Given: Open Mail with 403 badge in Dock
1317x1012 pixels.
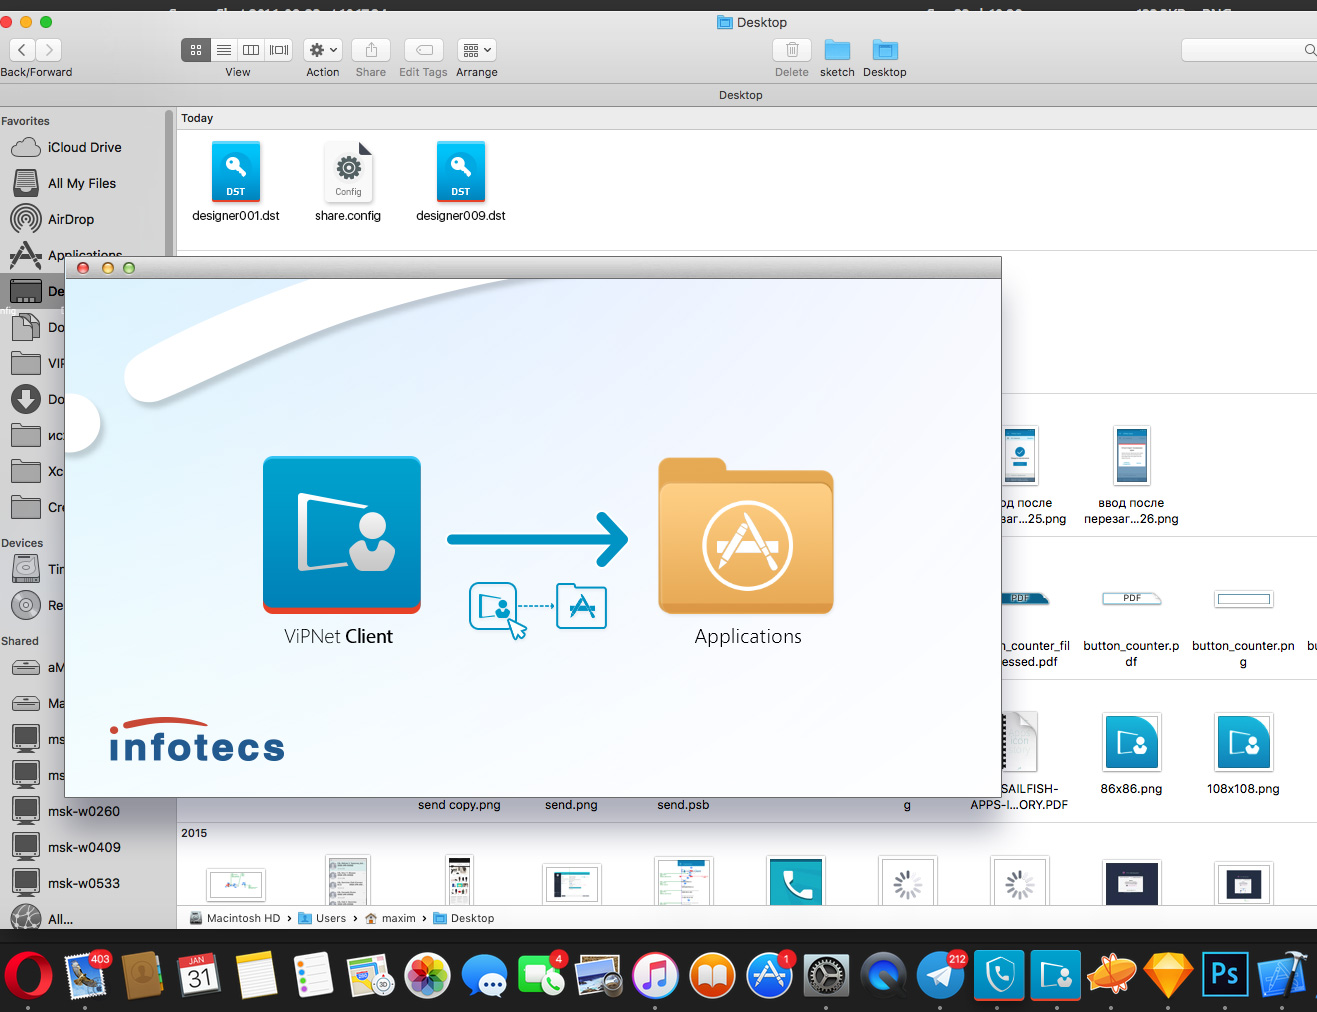Looking at the screenshot, I should [86, 975].
